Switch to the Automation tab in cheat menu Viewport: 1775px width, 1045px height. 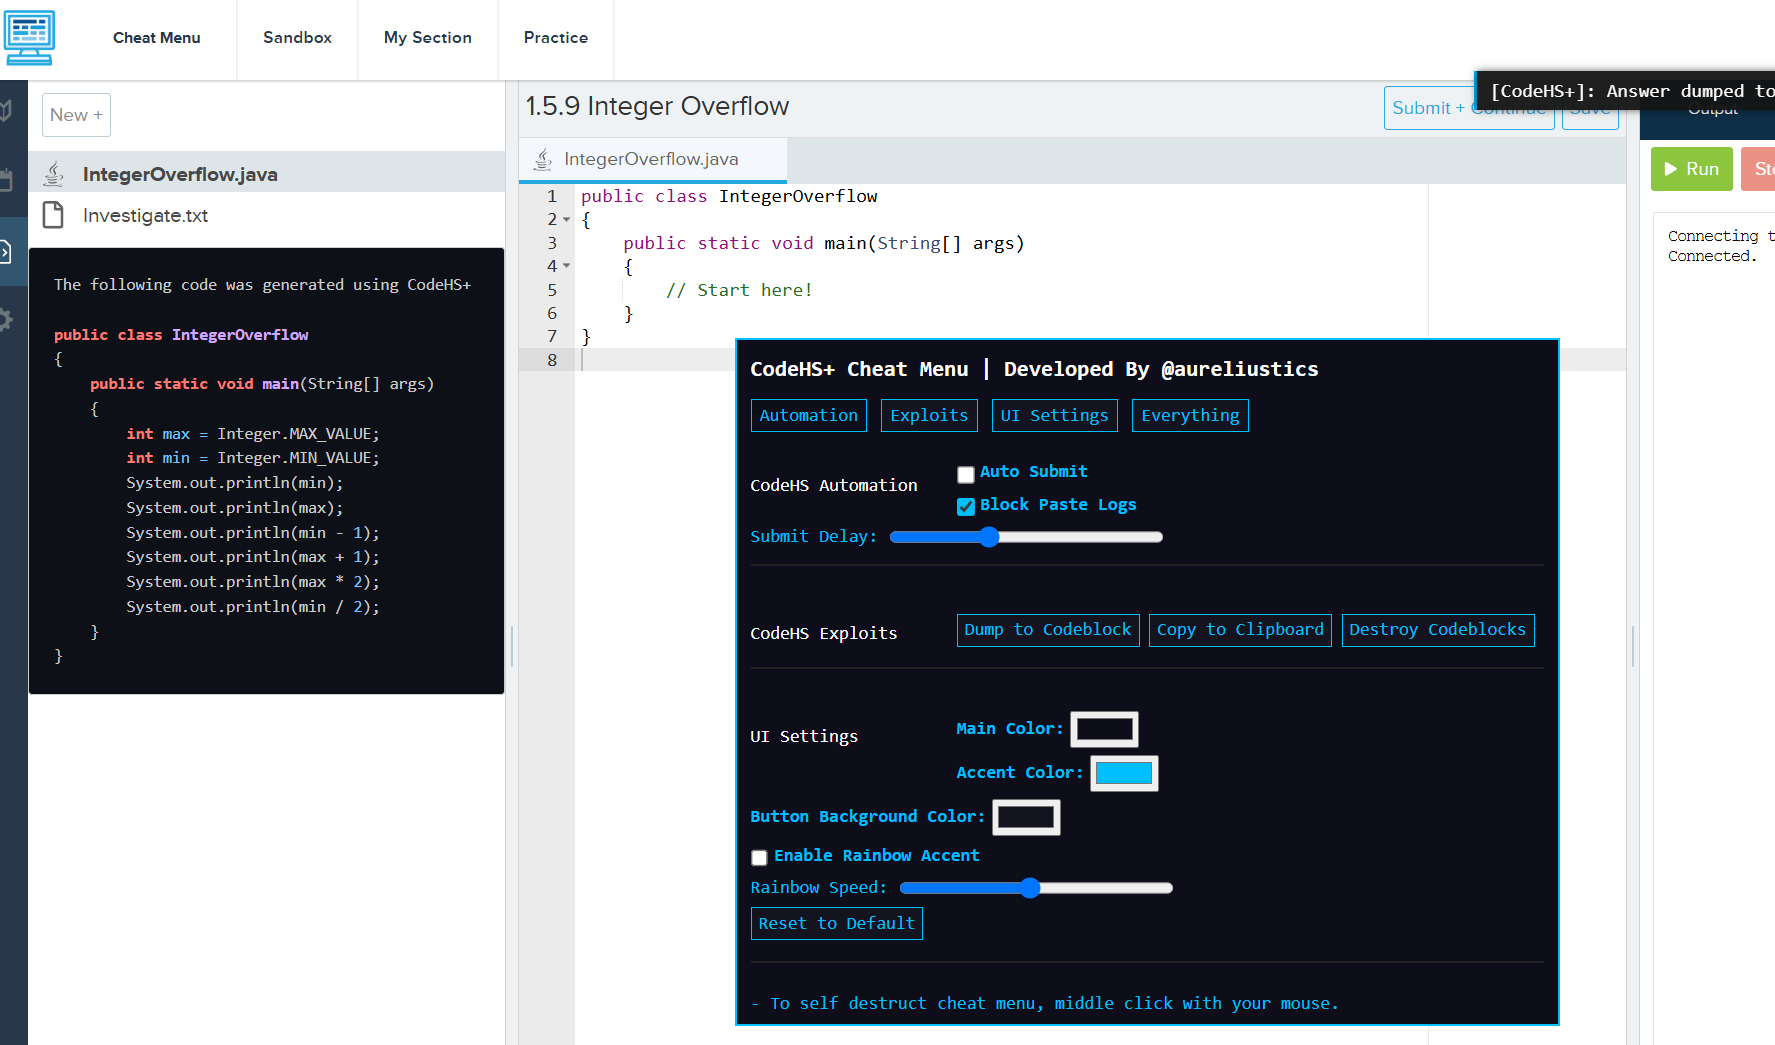tap(809, 416)
